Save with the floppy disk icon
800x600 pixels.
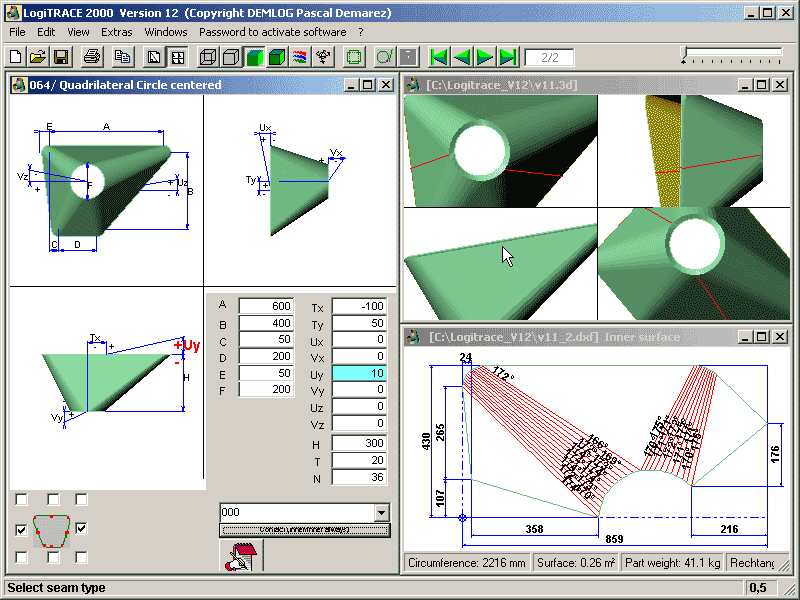click(61, 57)
